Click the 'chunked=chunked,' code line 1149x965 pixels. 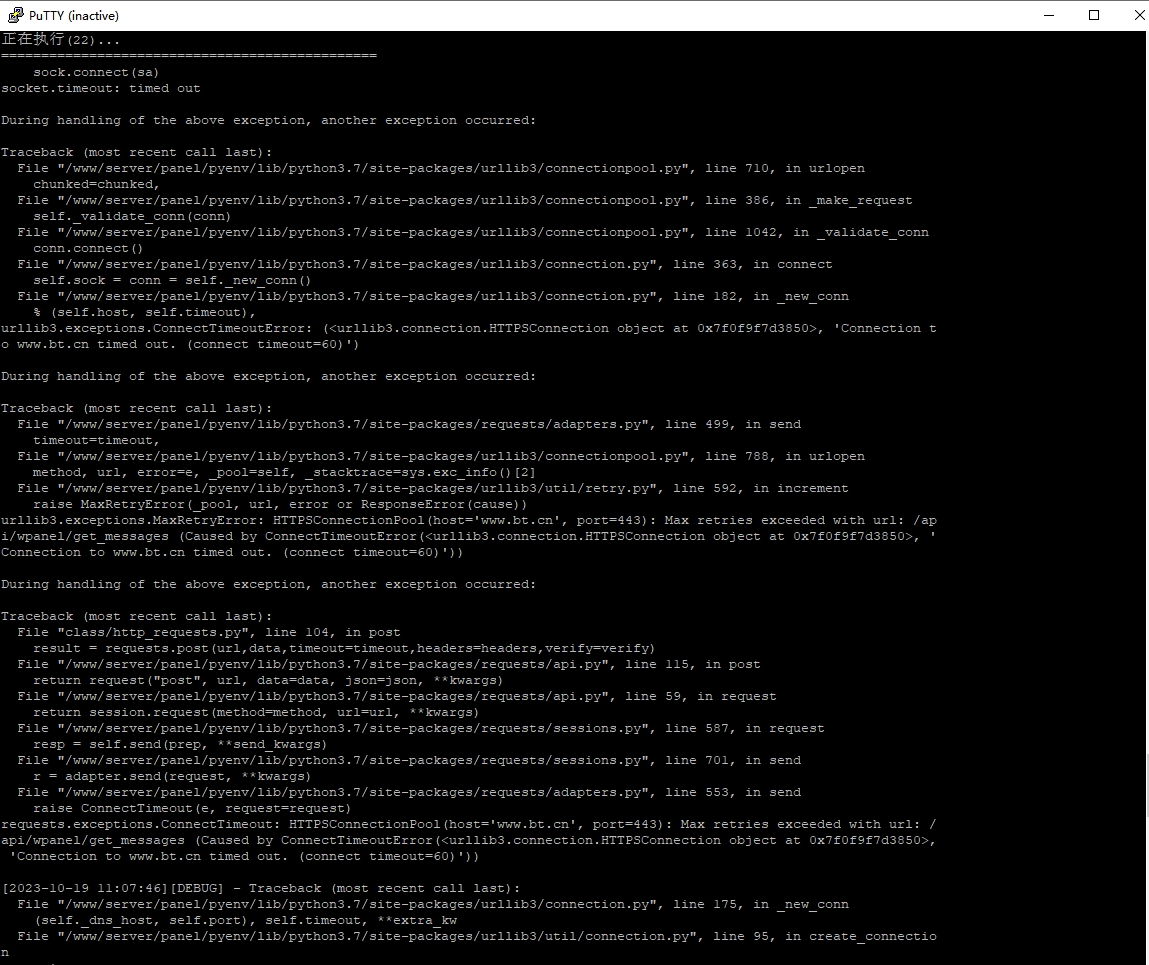(x=96, y=184)
